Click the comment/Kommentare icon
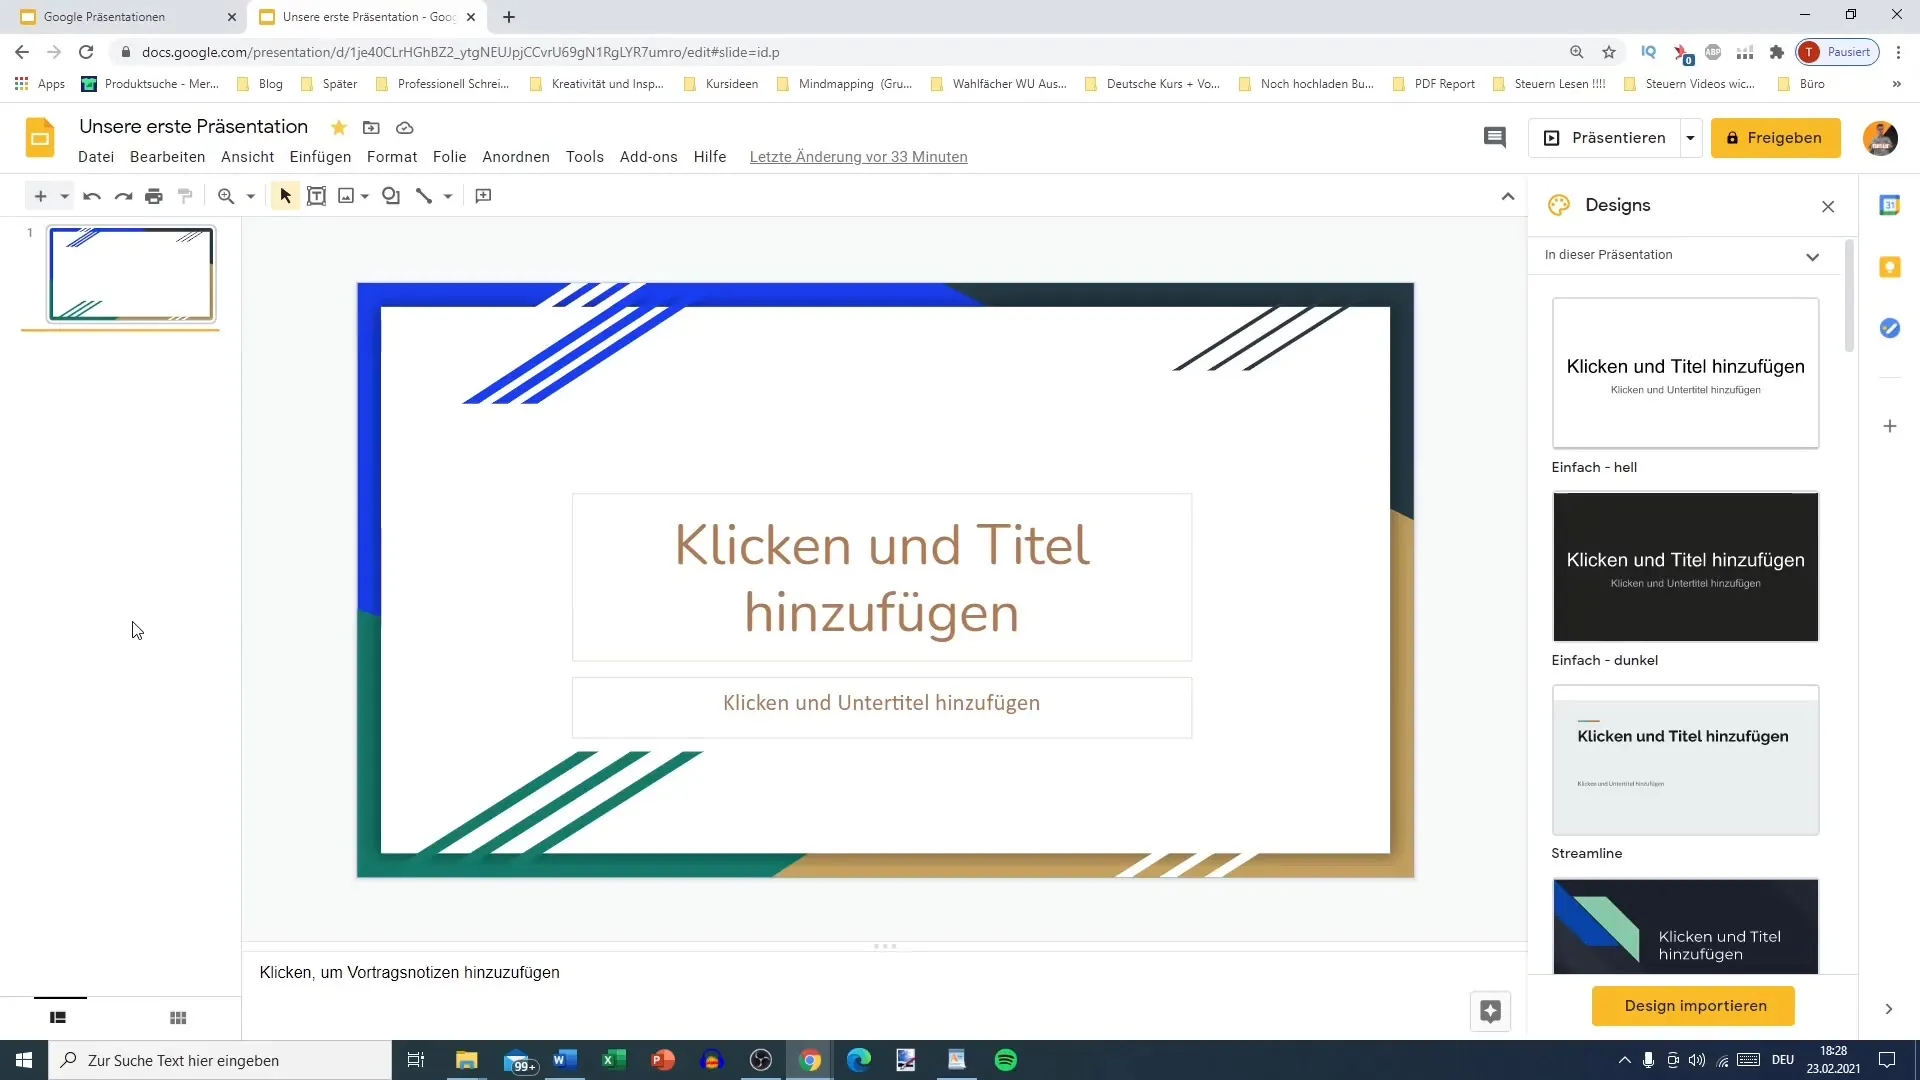This screenshot has width=1920, height=1080. (x=1495, y=136)
